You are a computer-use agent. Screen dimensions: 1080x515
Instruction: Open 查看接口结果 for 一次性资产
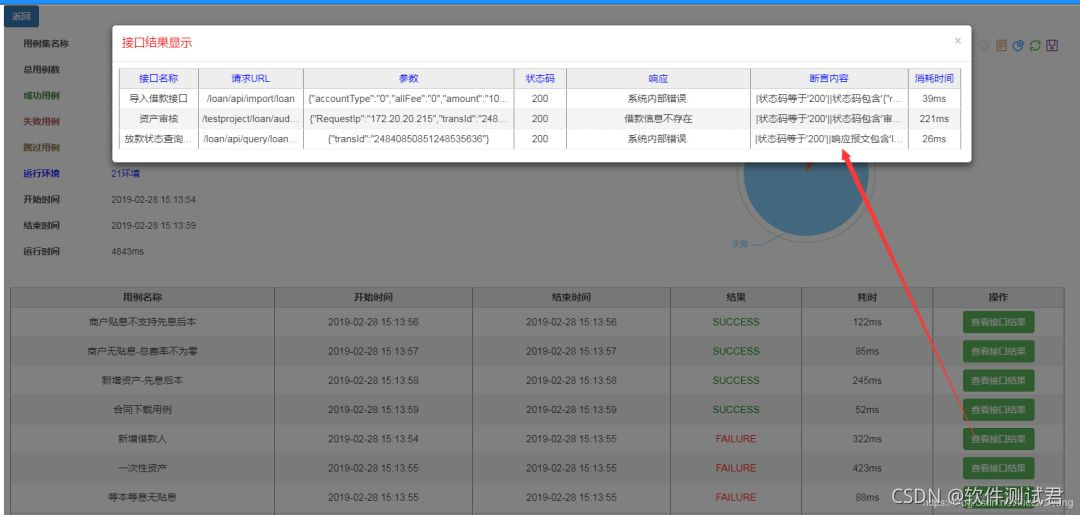(x=998, y=468)
